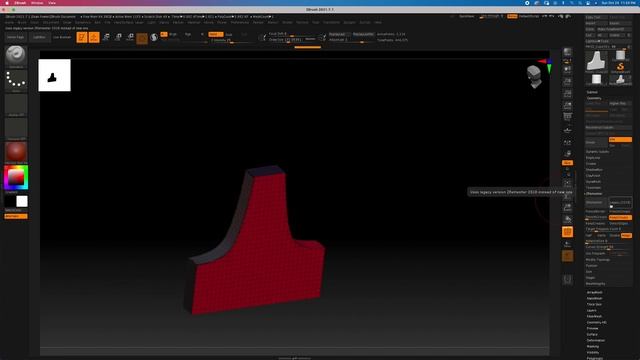Expand the DynaMesh section
This screenshot has height=360, width=640.
593,182
